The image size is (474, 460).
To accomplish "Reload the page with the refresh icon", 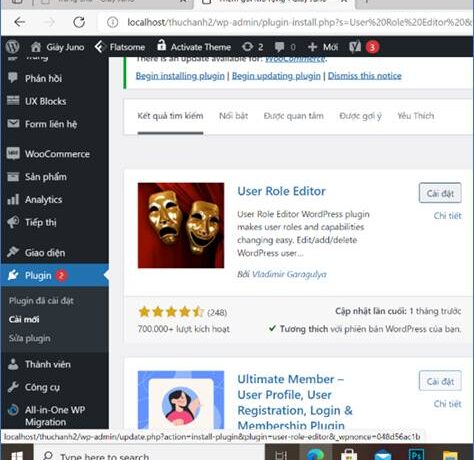I will pos(79,22).
